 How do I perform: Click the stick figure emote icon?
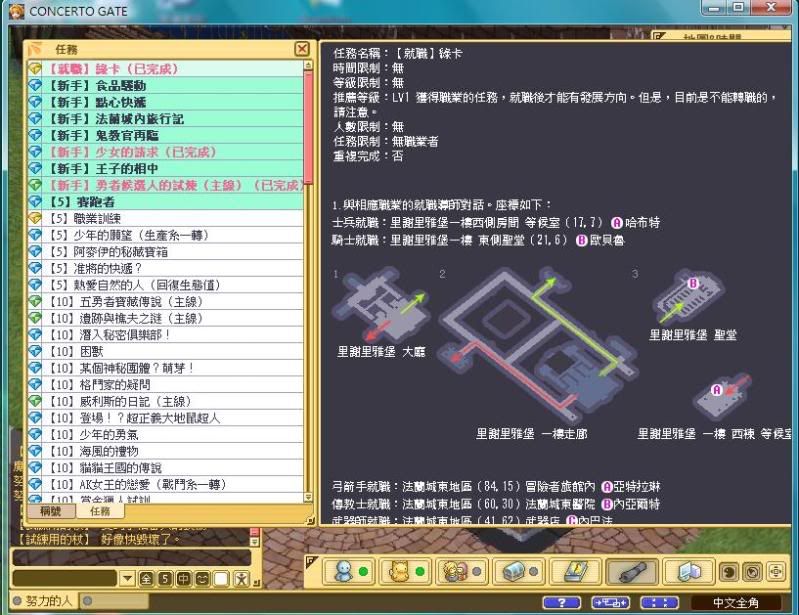click(x=242, y=579)
